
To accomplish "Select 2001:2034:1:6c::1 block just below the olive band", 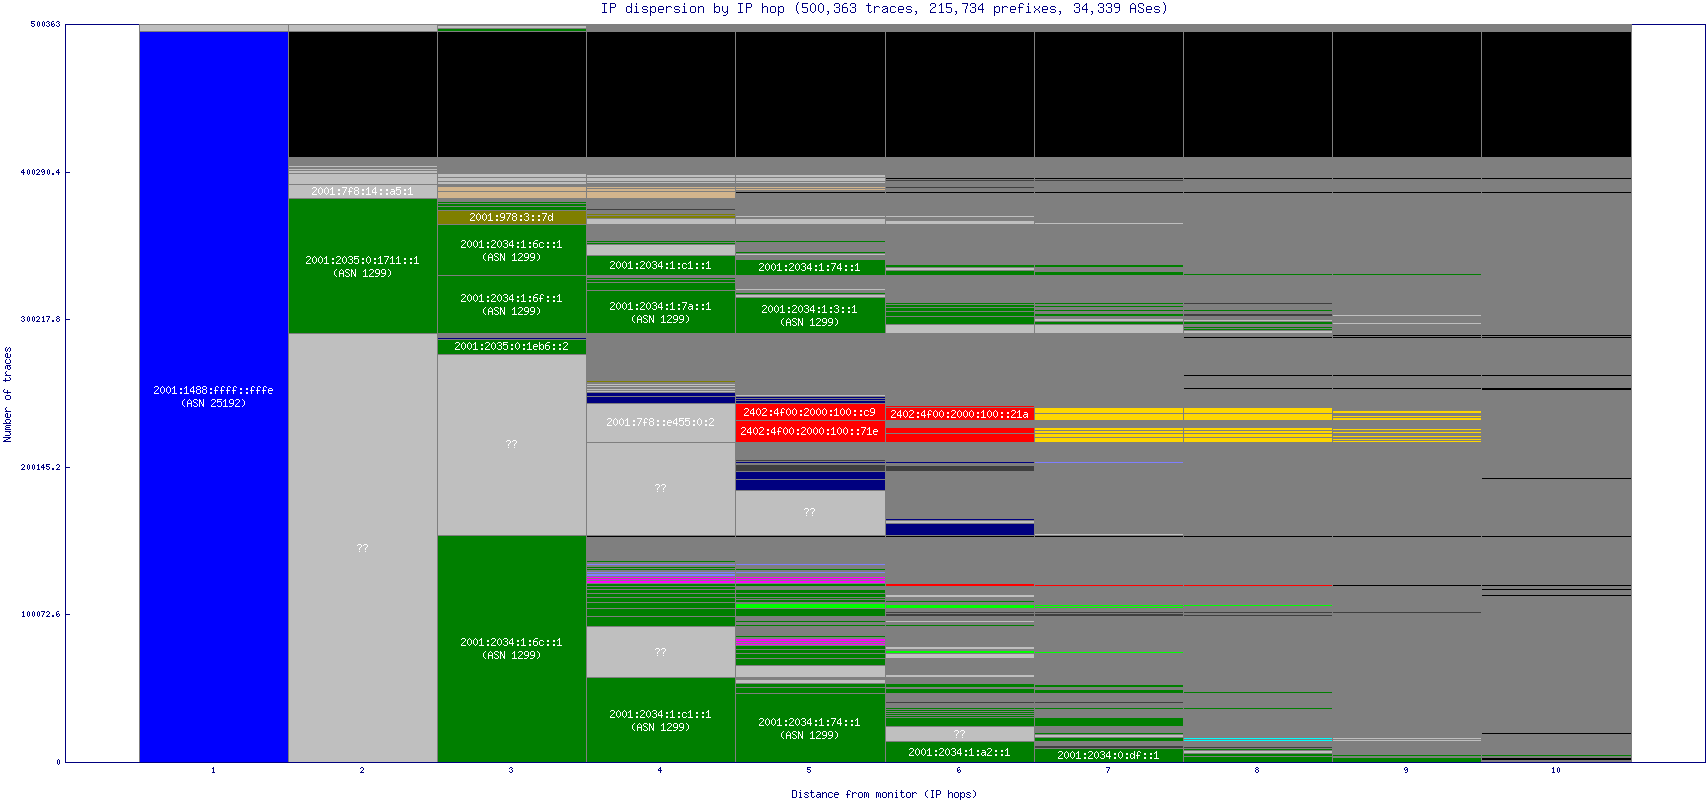I will coord(511,250).
